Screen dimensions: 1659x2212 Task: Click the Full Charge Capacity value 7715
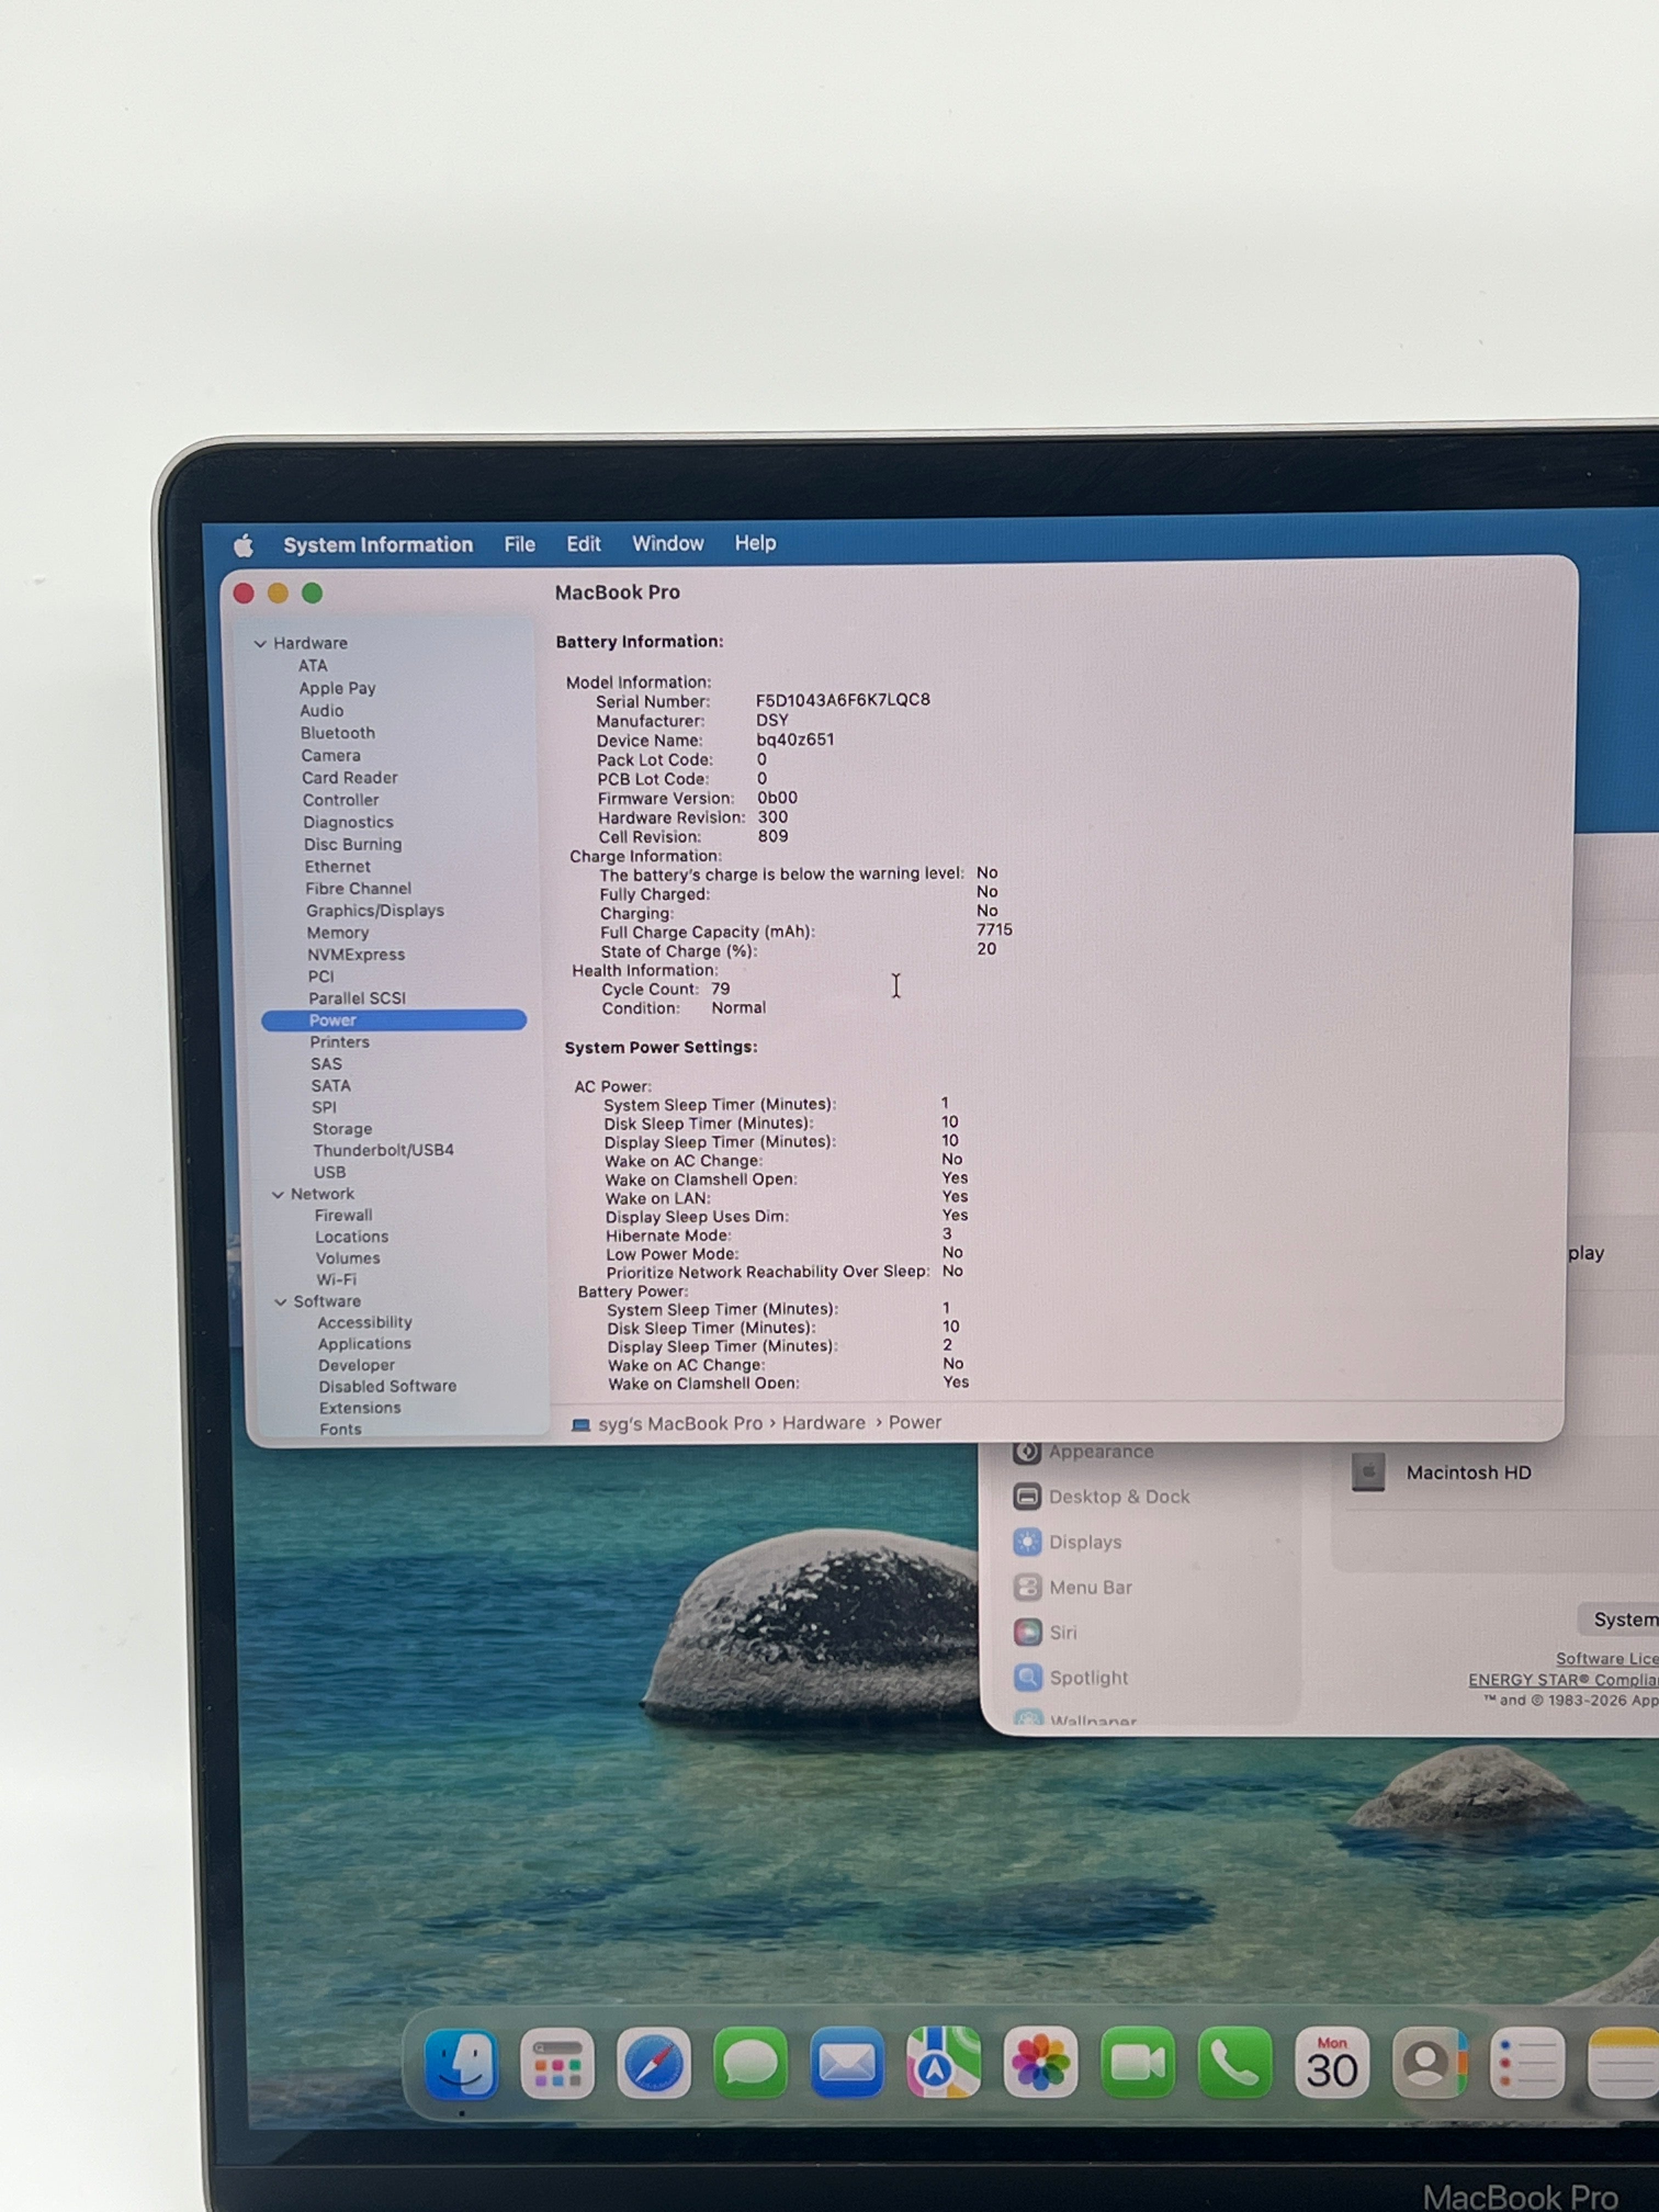[x=994, y=930]
